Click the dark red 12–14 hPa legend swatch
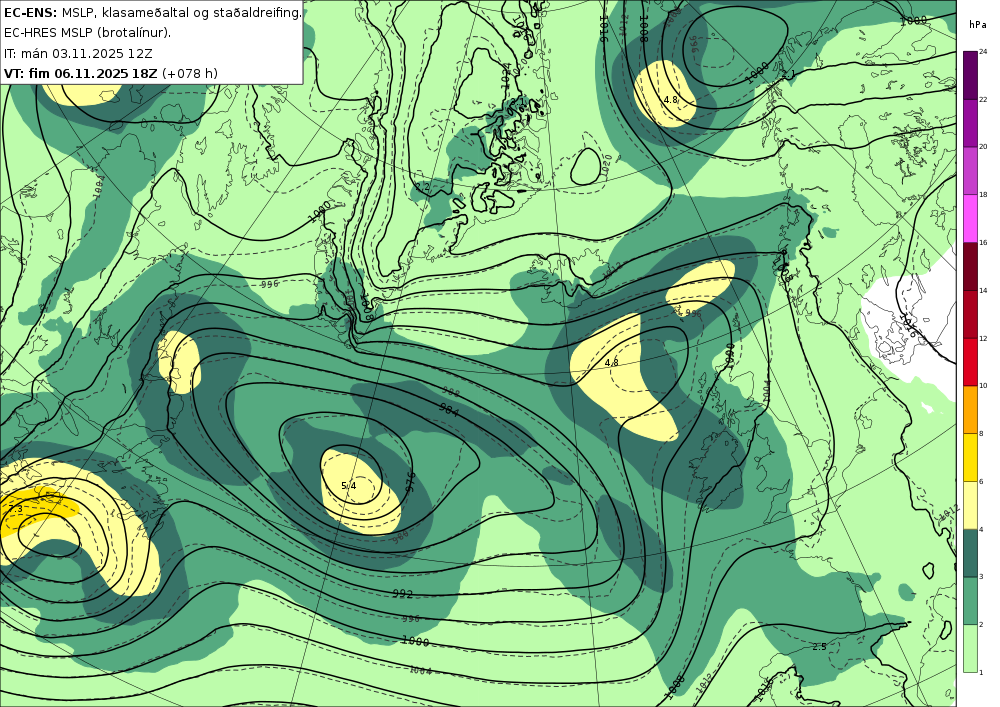 (x=970, y=314)
